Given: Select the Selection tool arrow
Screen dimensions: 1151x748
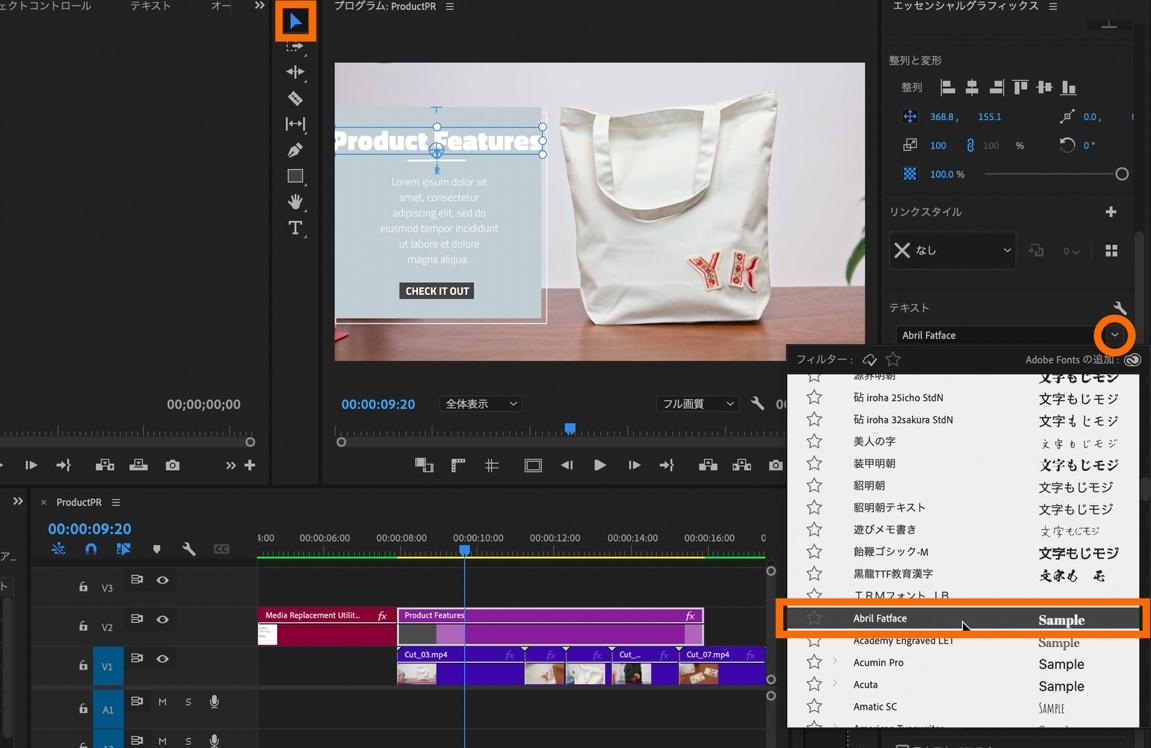Looking at the screenshot, I should 295,21.
